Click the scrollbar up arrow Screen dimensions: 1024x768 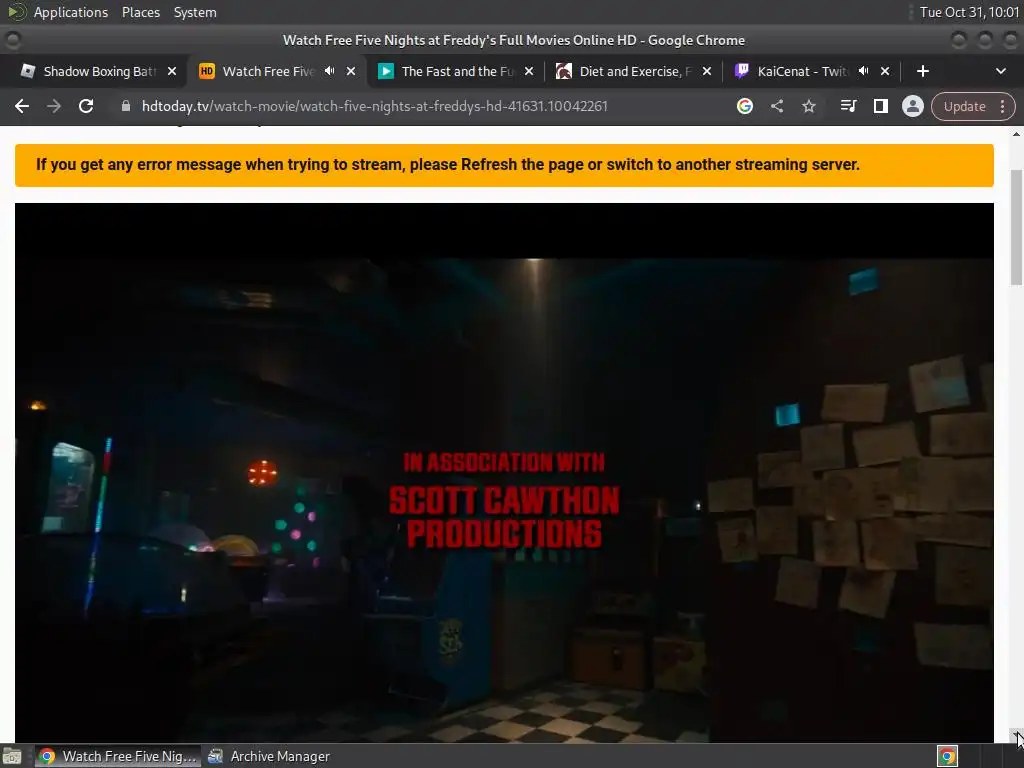1016,133
